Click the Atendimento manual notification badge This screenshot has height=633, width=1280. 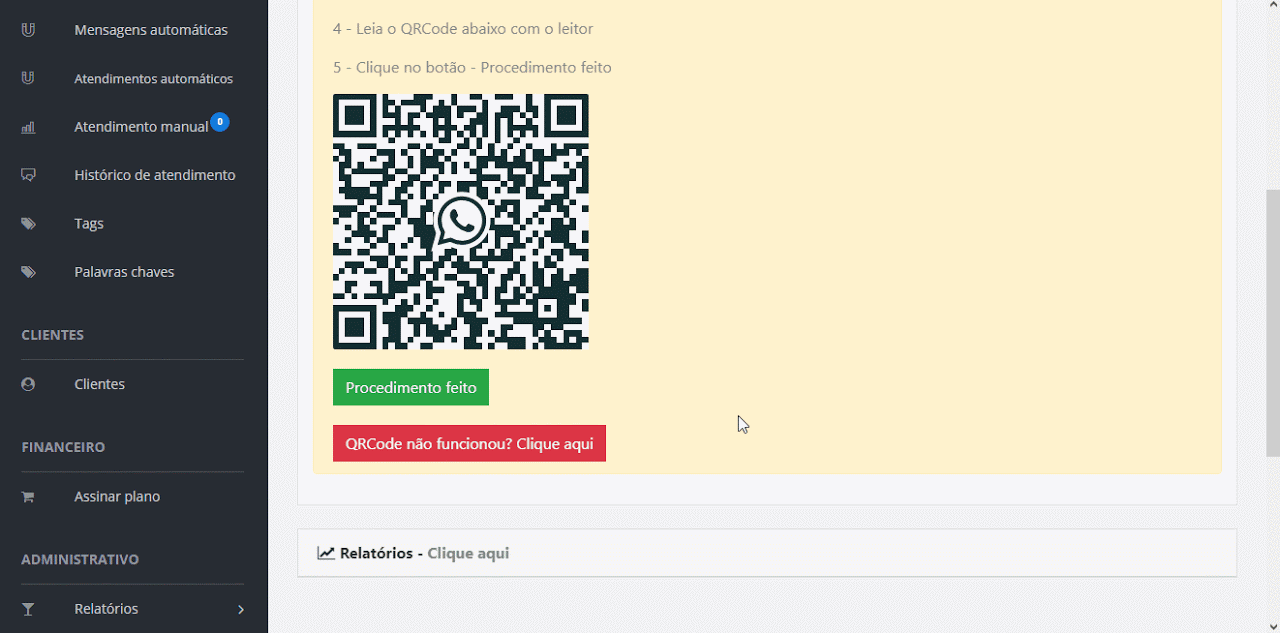[x=220, y=122]
